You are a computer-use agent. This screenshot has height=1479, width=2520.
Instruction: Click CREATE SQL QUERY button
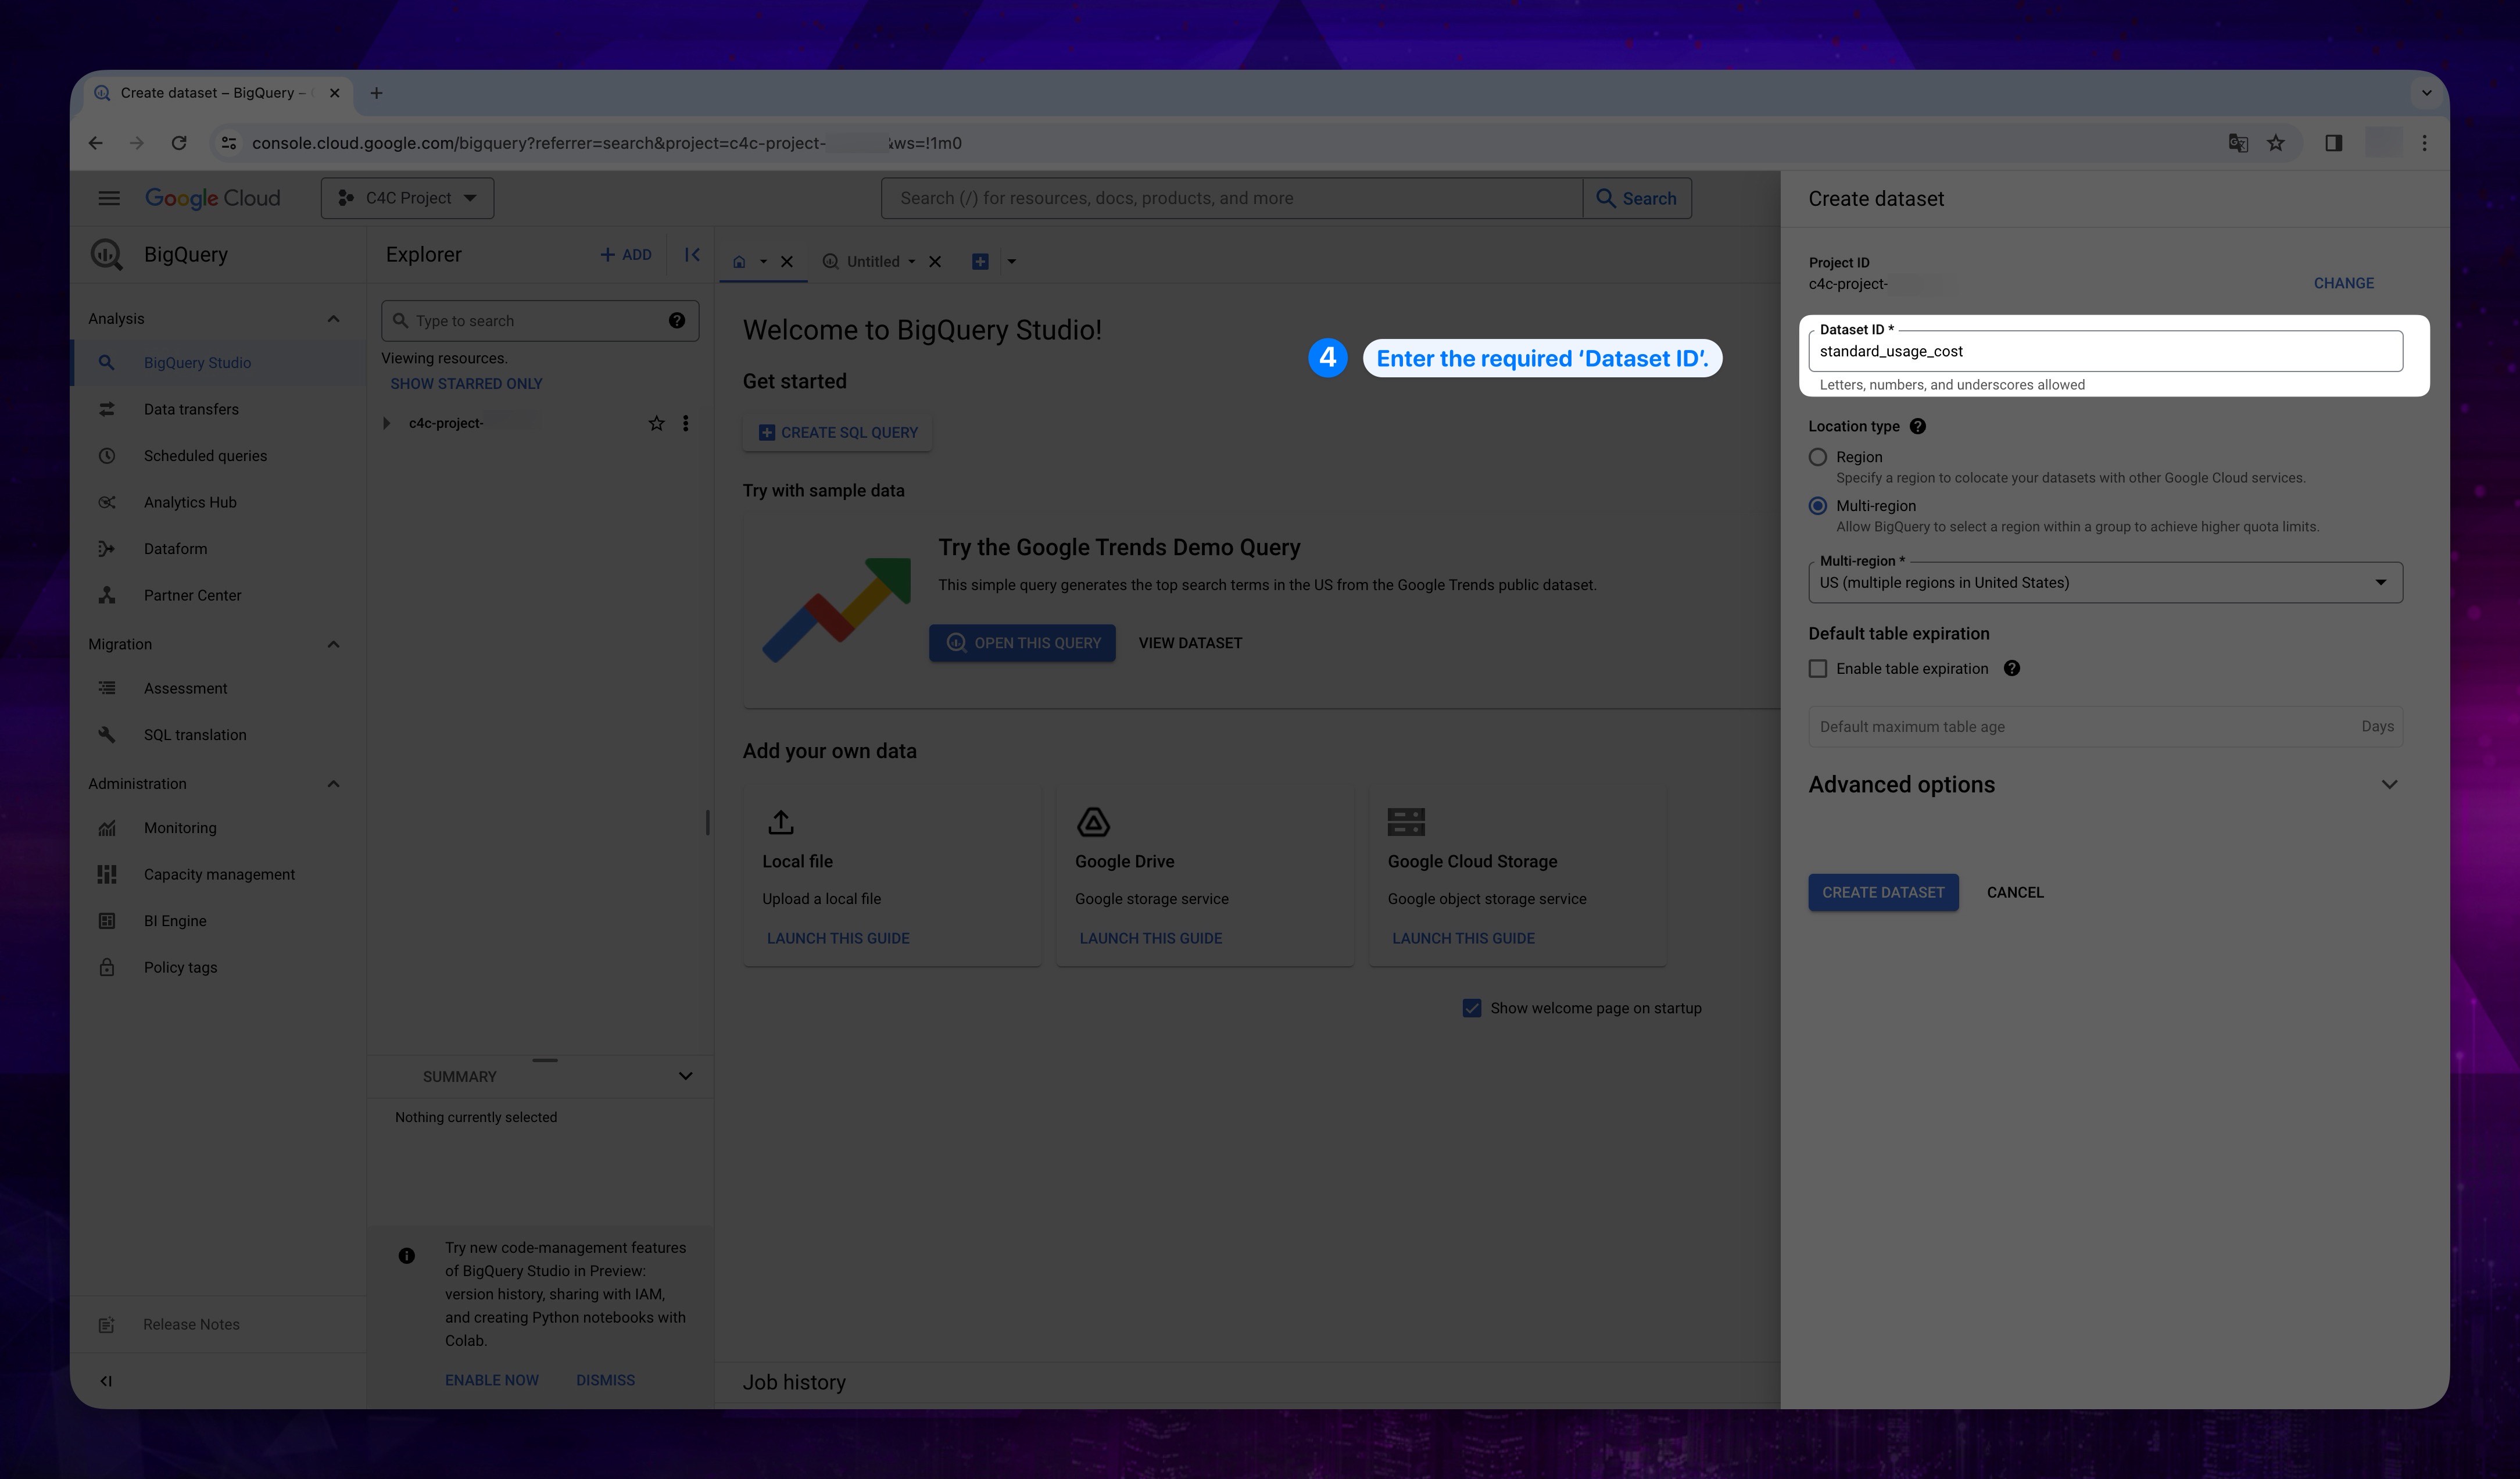coord(838,433)
